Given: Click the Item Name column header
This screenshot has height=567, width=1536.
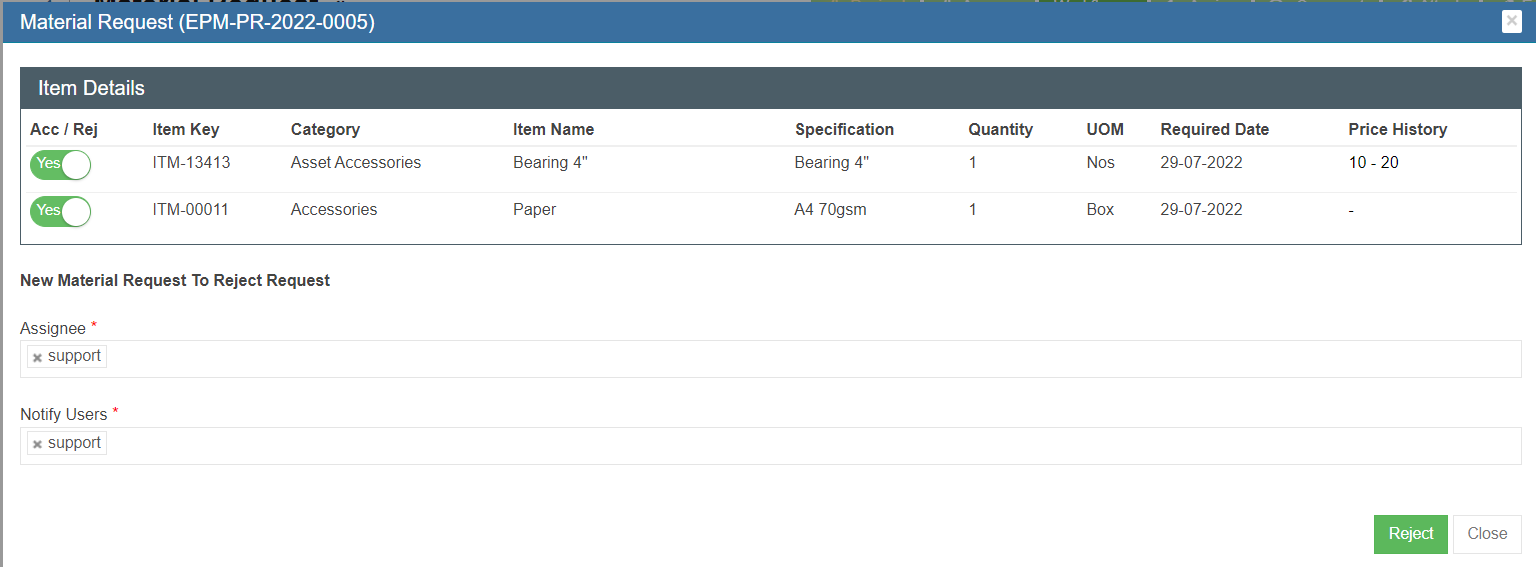Looking at the screenshot, I should pos(553,129).
